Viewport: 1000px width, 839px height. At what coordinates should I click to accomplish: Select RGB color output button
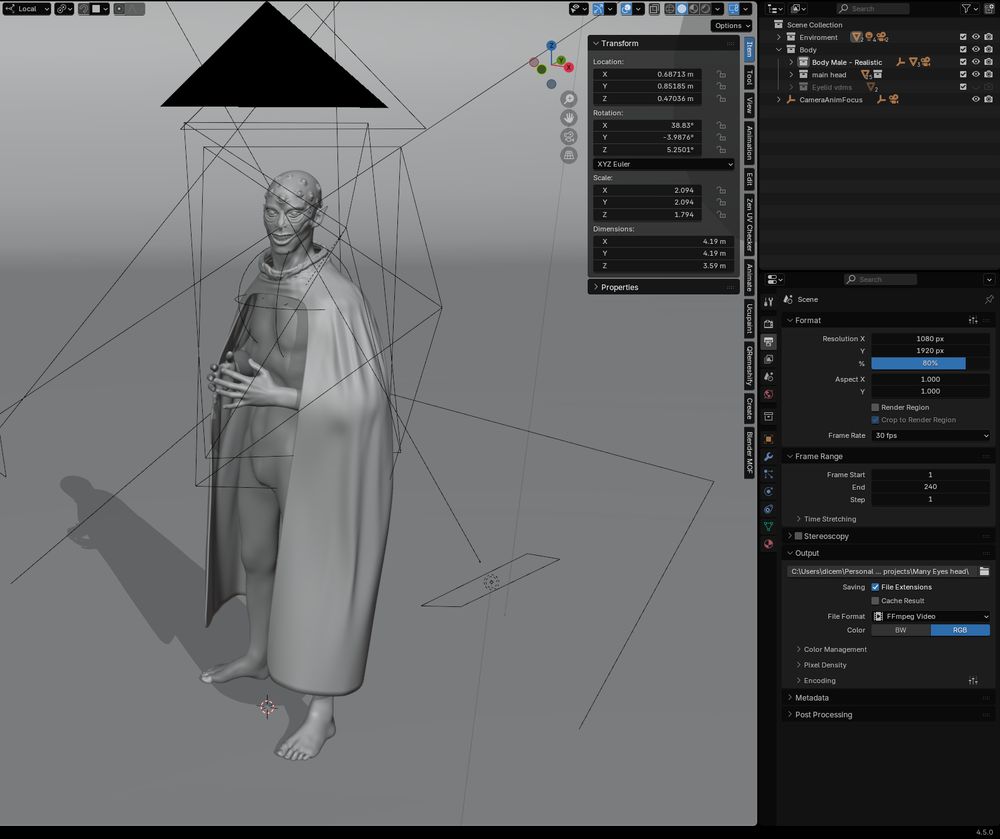(x=960, y=630)
